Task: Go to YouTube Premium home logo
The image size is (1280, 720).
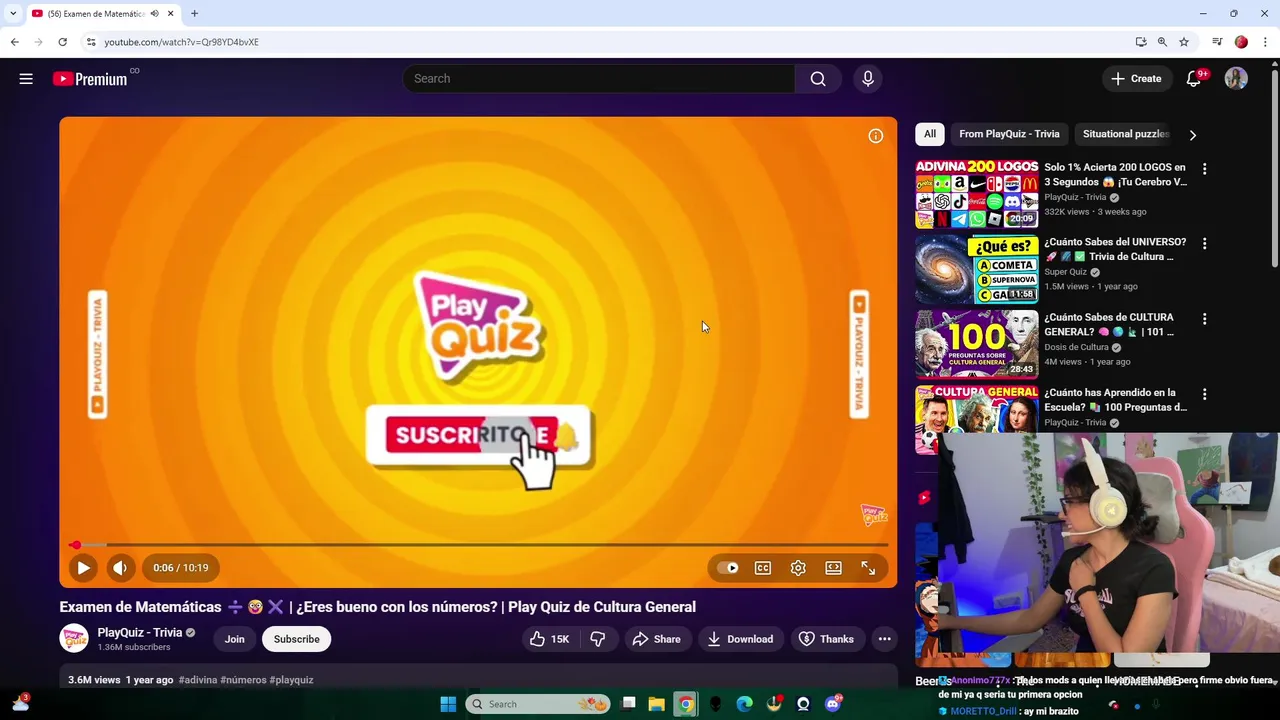Action: 91,79
